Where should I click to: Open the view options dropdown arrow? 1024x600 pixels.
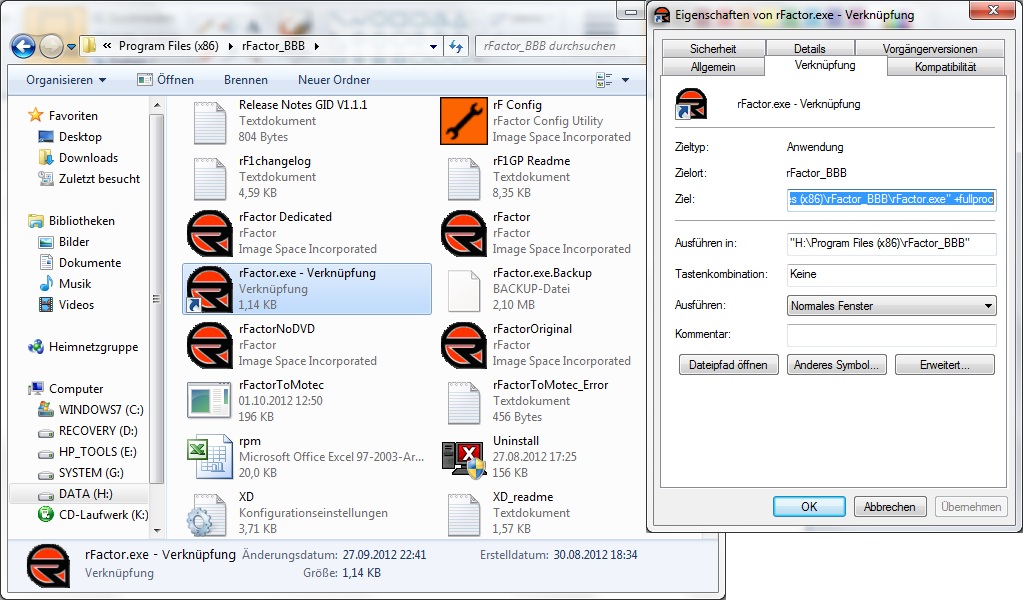click(x=626, y=80)
